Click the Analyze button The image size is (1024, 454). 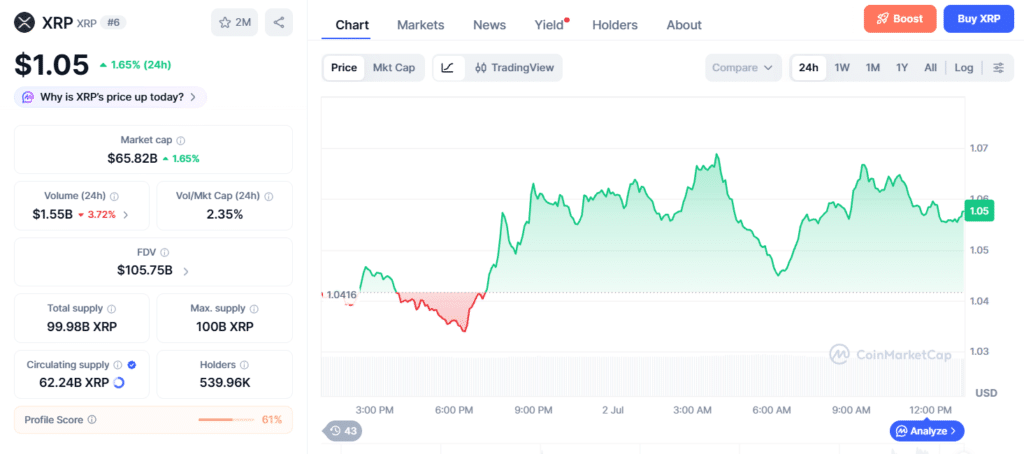(927, 430)
